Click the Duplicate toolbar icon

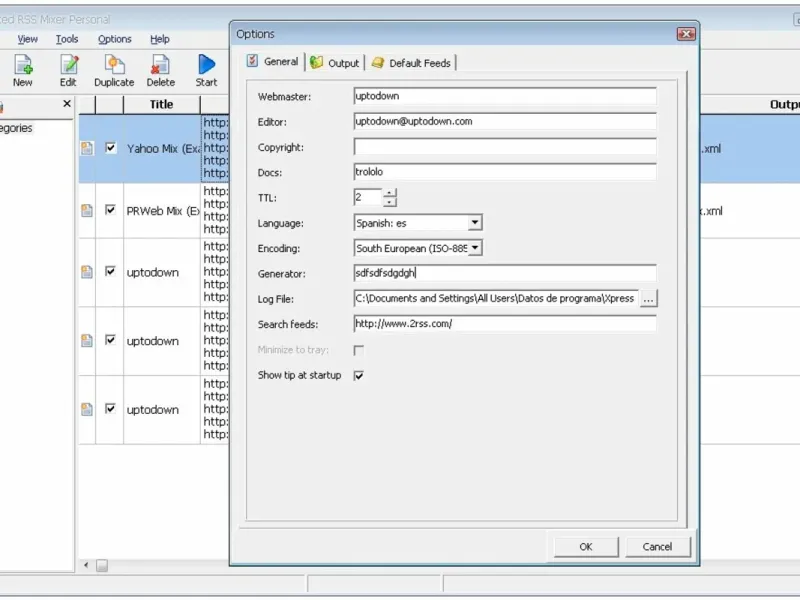coord(114,65)
